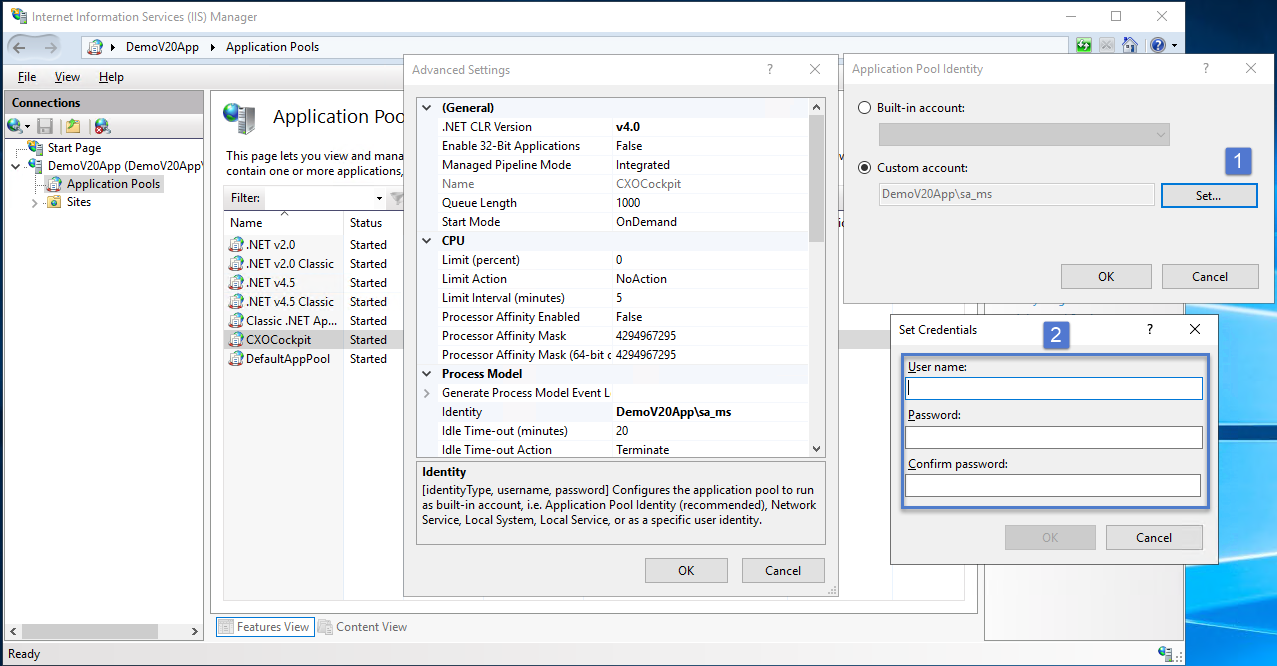Click the status bar network icon
Viewport: 1277px width, 666px height.
coord(1166,654)
